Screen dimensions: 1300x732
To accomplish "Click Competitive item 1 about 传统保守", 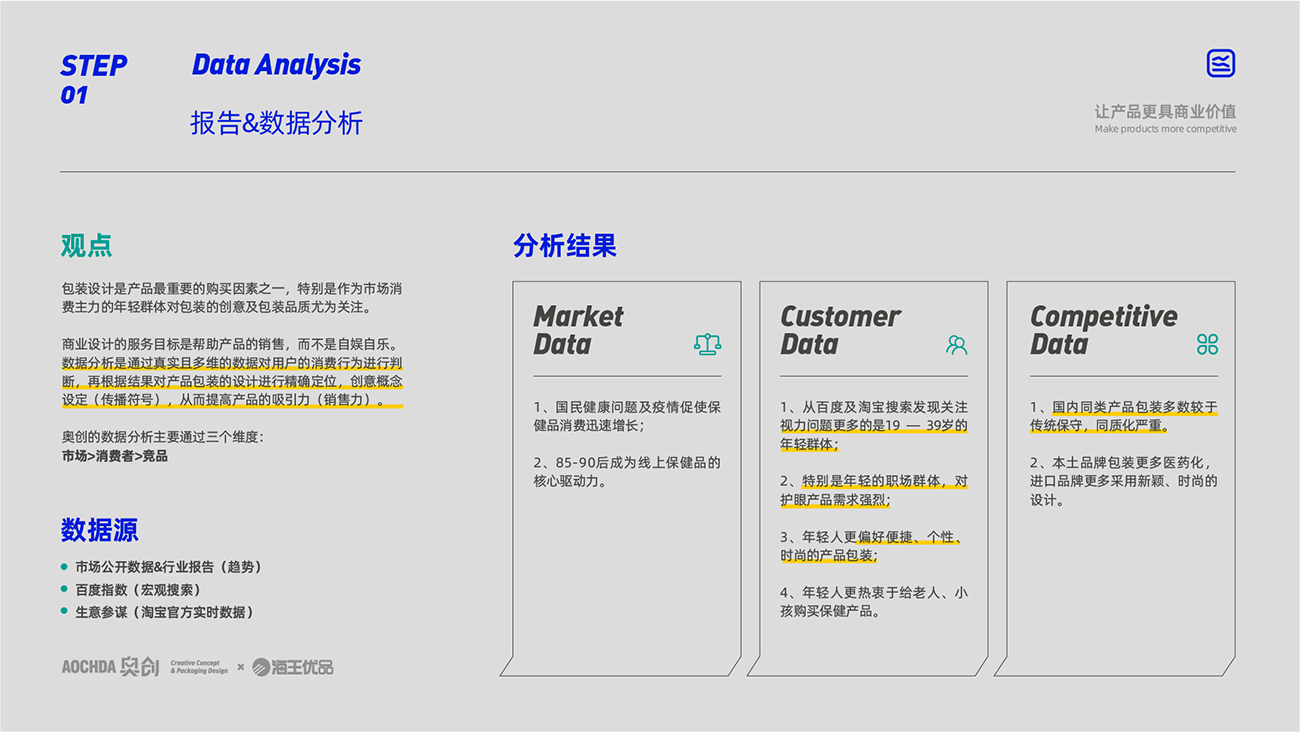I will click(1124, 416).
